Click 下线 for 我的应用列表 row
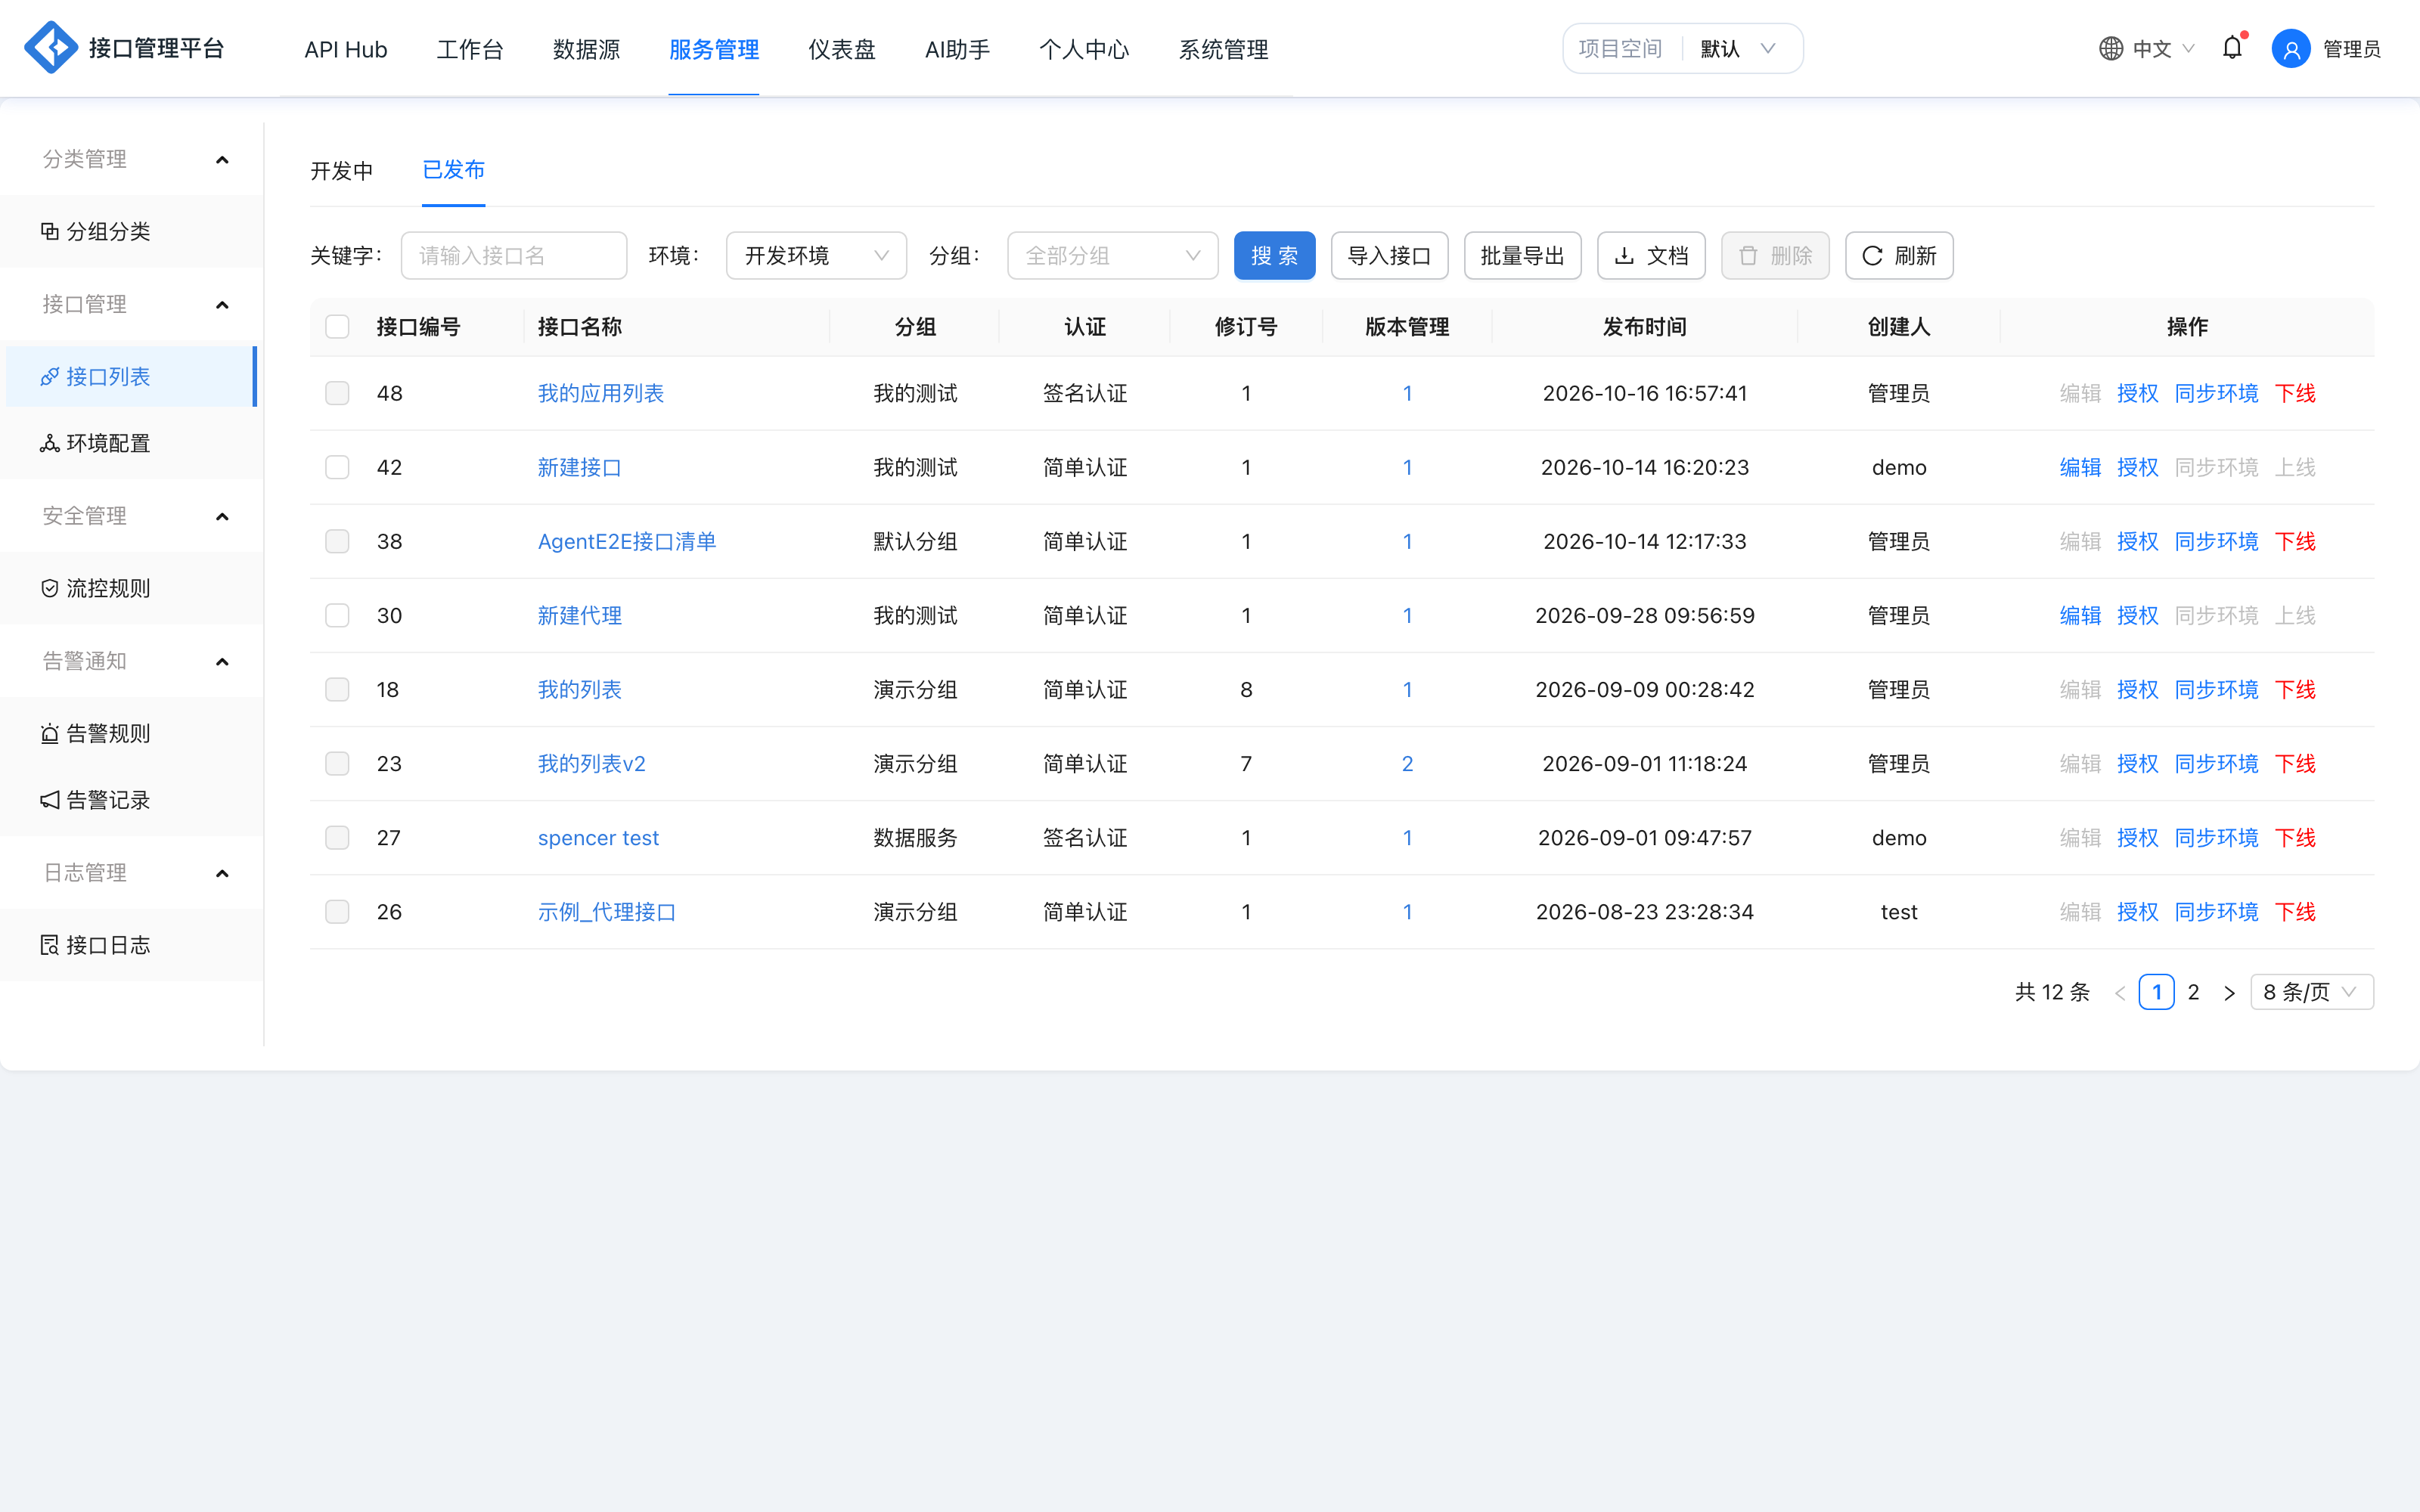 click(x=2295, y=393)
